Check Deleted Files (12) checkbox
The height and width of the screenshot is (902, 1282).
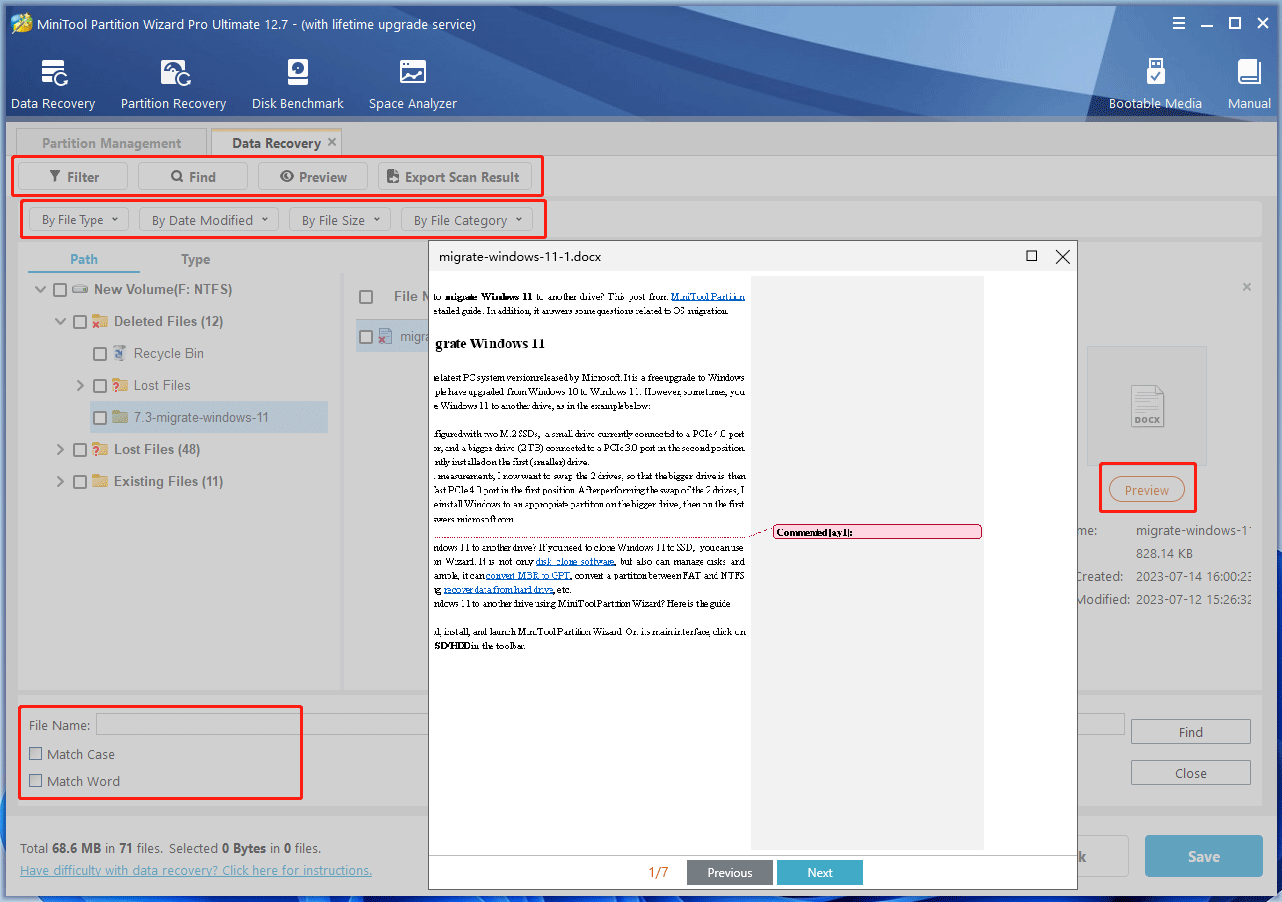pyautogui.click(x=80, y=322)
